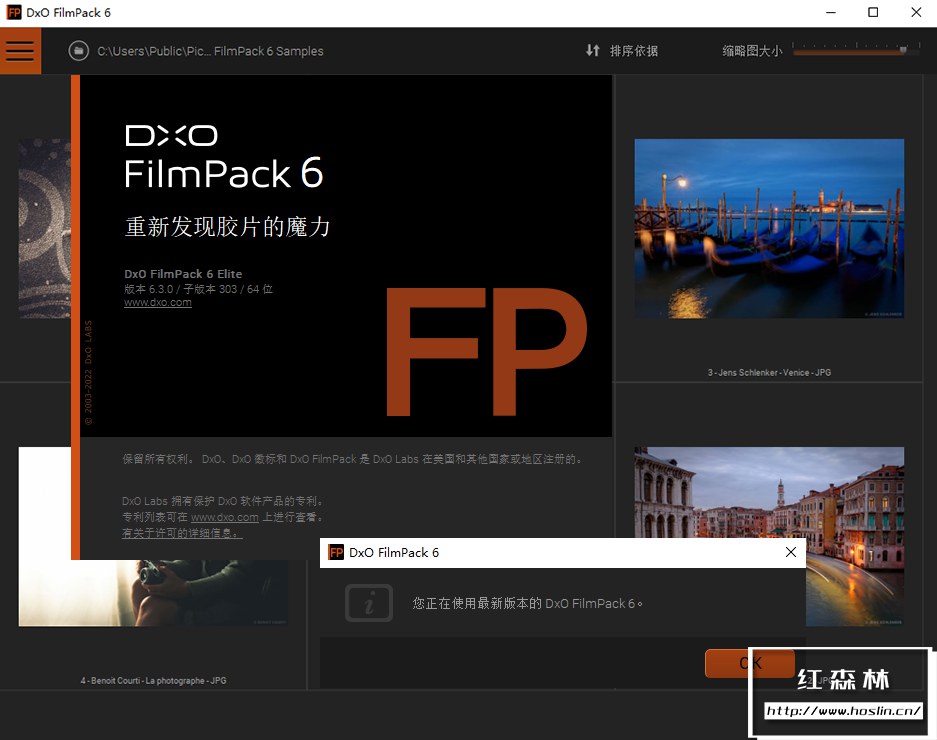Click the DxO FilmPack 6 title bar icon
This screenshot has width=937, height=740.
point(14,13)
